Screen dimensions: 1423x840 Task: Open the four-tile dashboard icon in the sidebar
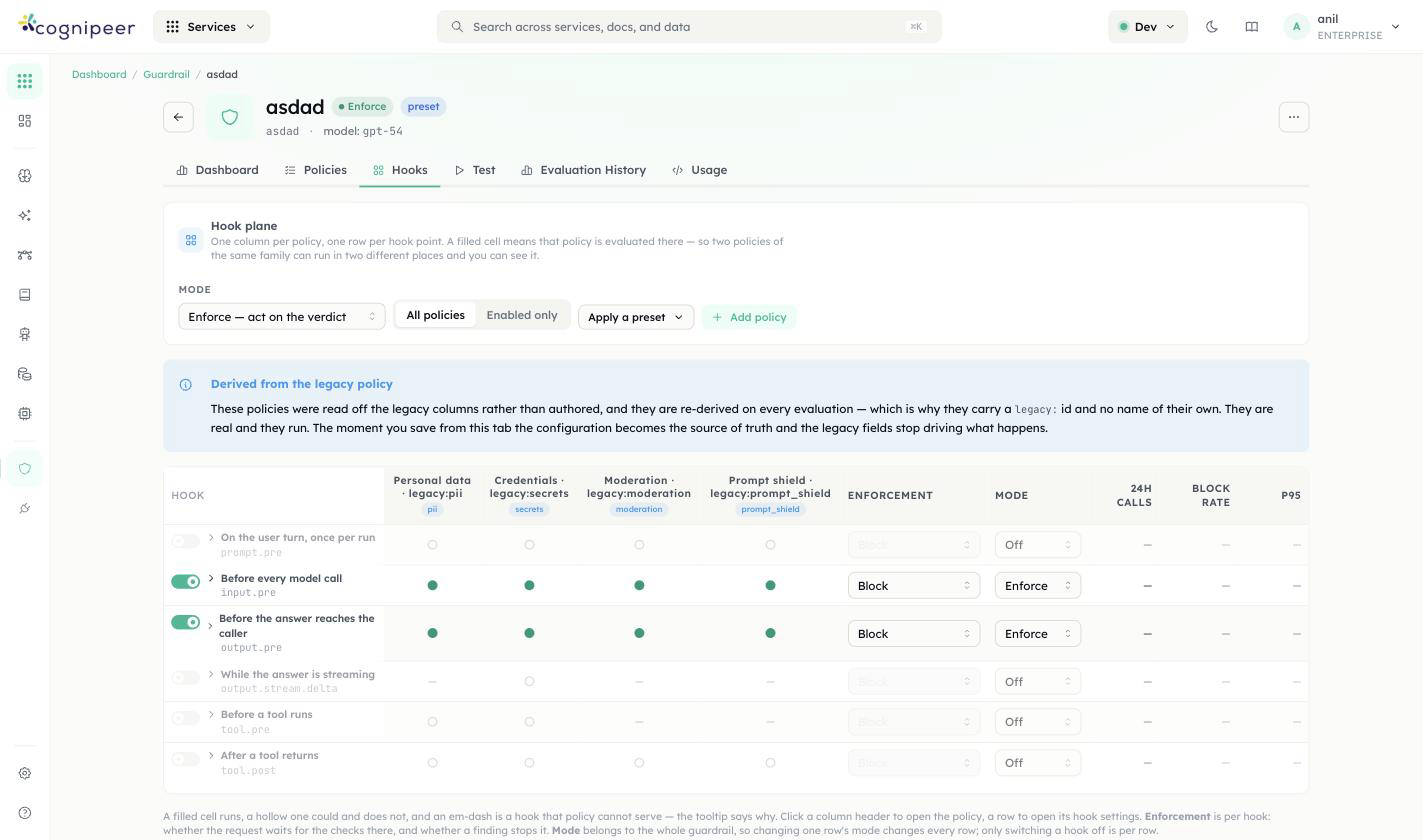click(x=25, y=121)
